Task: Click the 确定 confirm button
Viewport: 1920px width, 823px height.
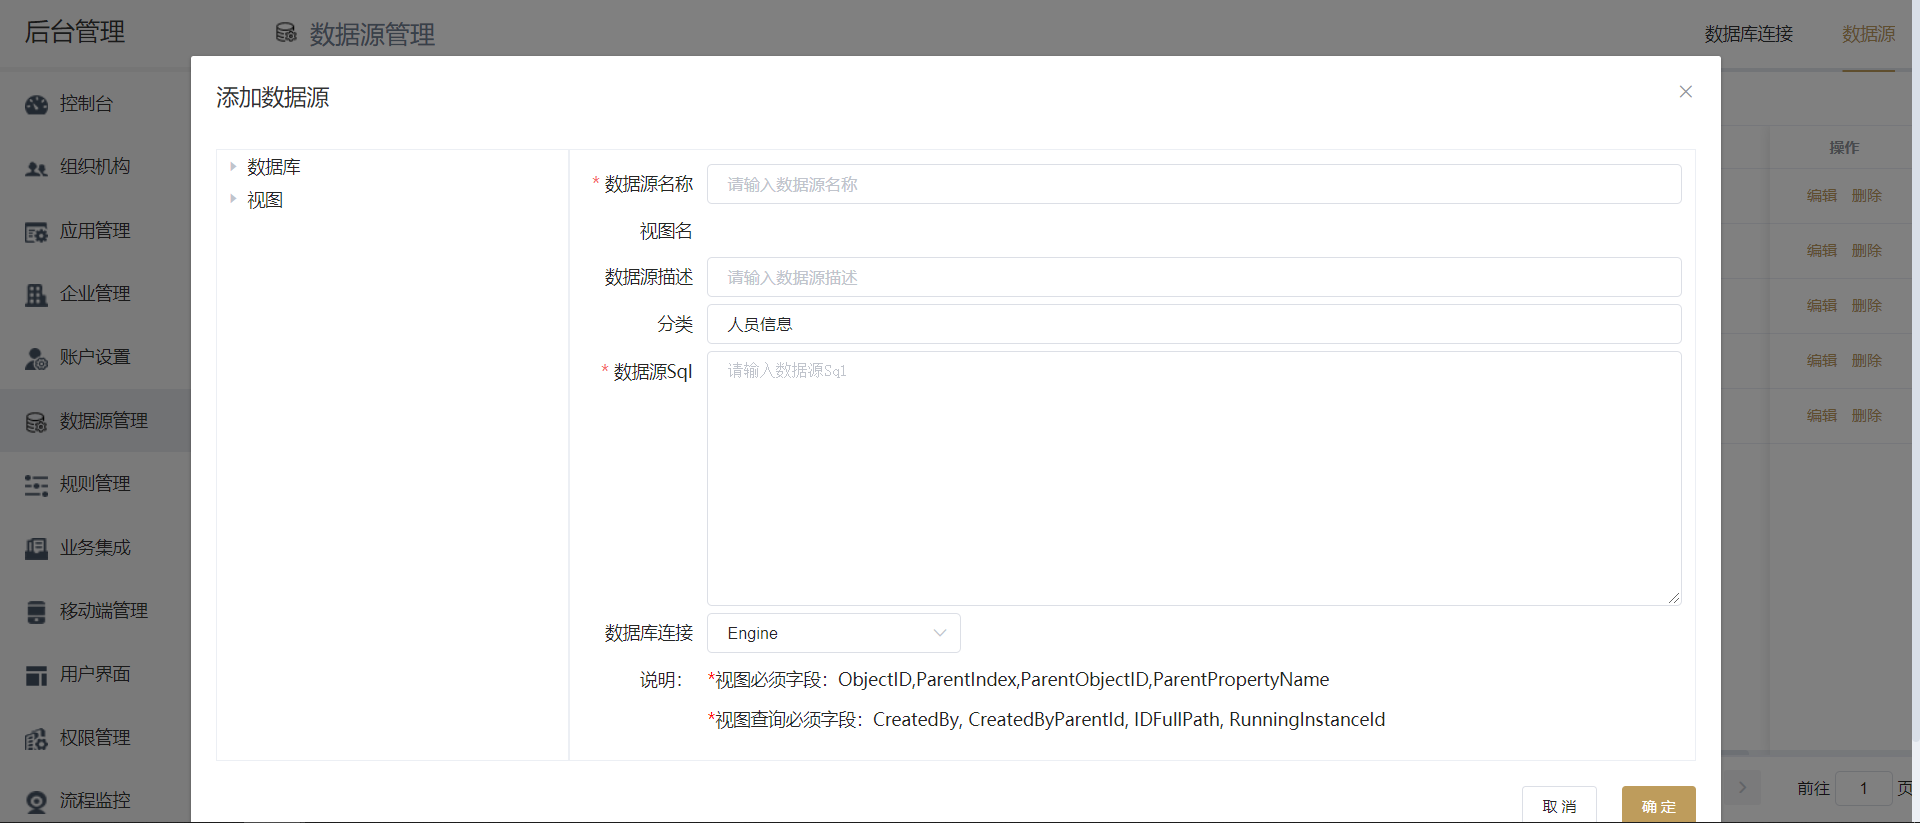Action: (1658, 805)
